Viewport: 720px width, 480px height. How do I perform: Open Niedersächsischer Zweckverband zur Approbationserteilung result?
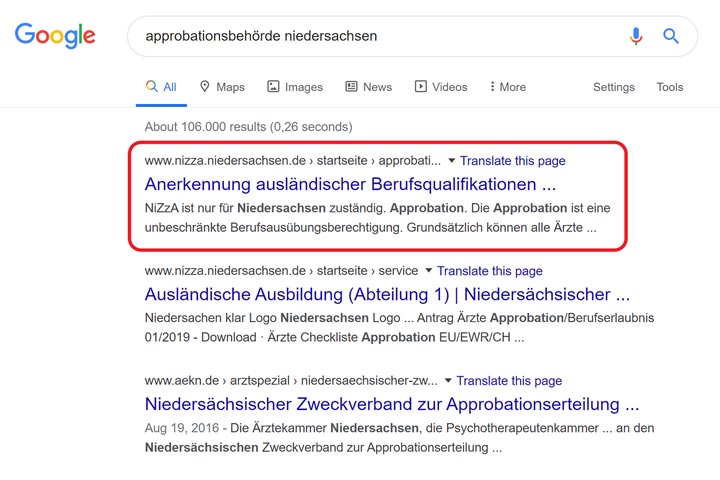pyautogui.click(x=392, y=405)
